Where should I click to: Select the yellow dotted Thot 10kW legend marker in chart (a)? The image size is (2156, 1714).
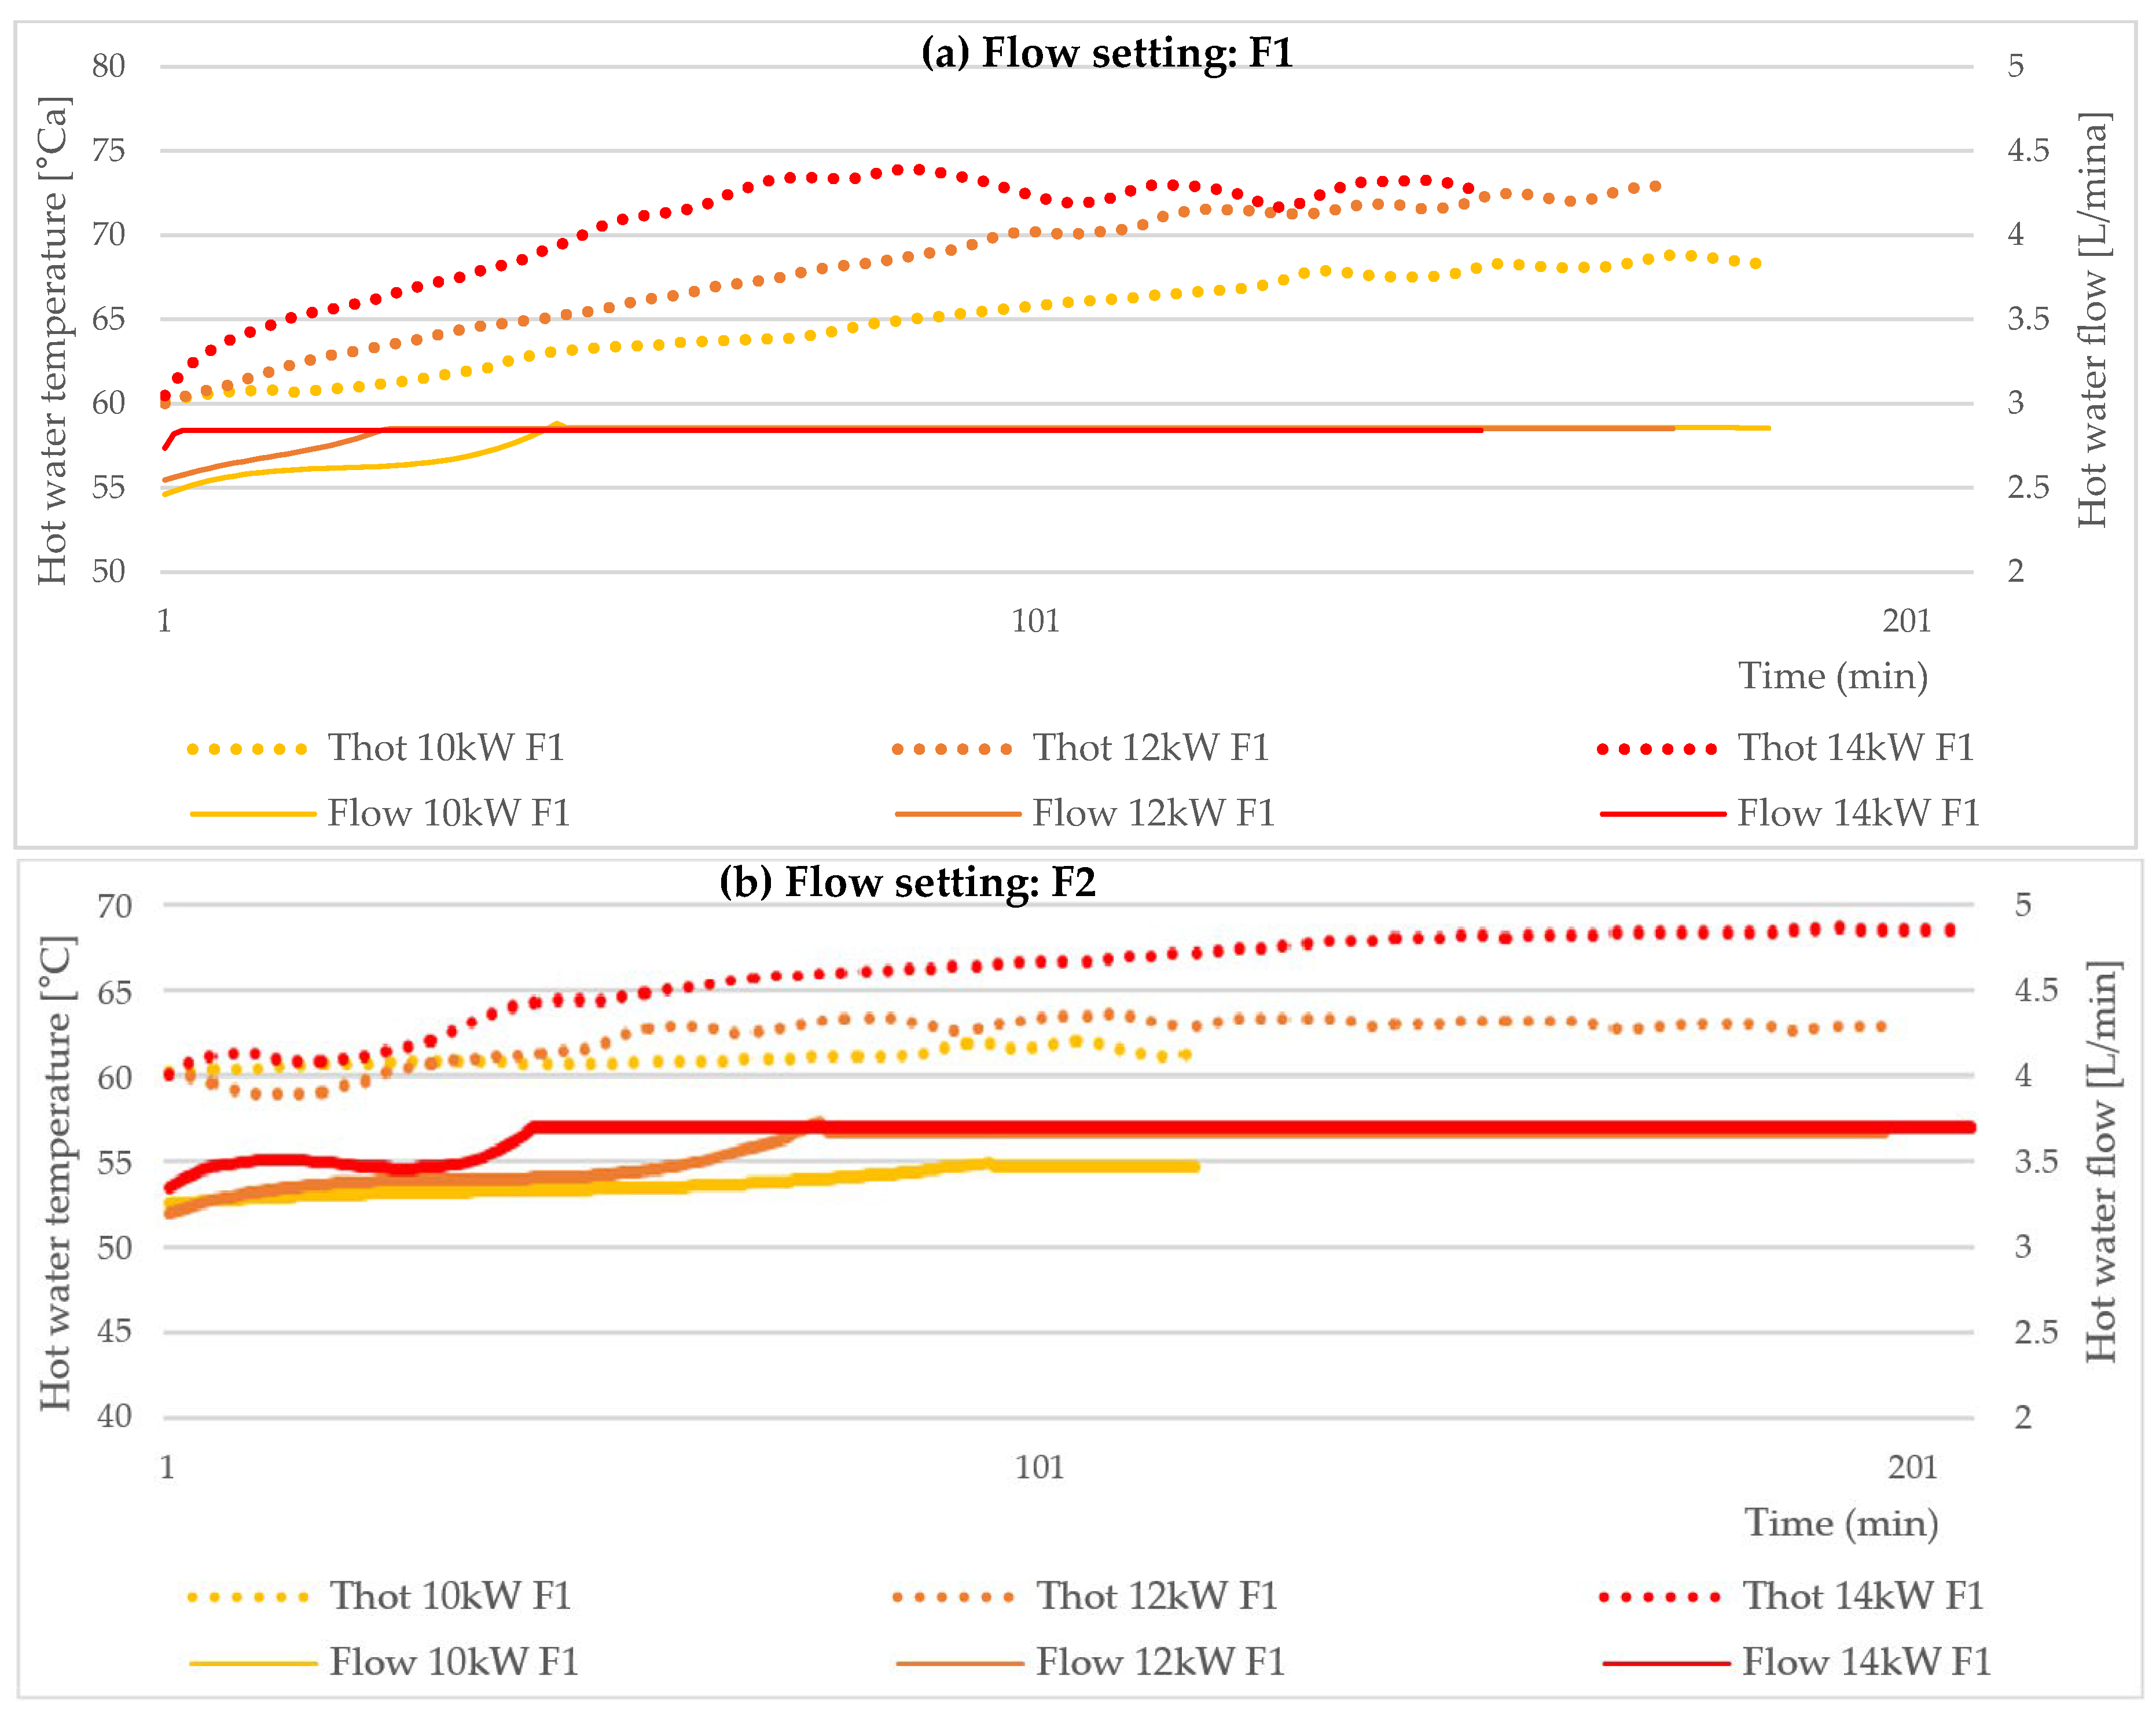click(x=247, y=749)
